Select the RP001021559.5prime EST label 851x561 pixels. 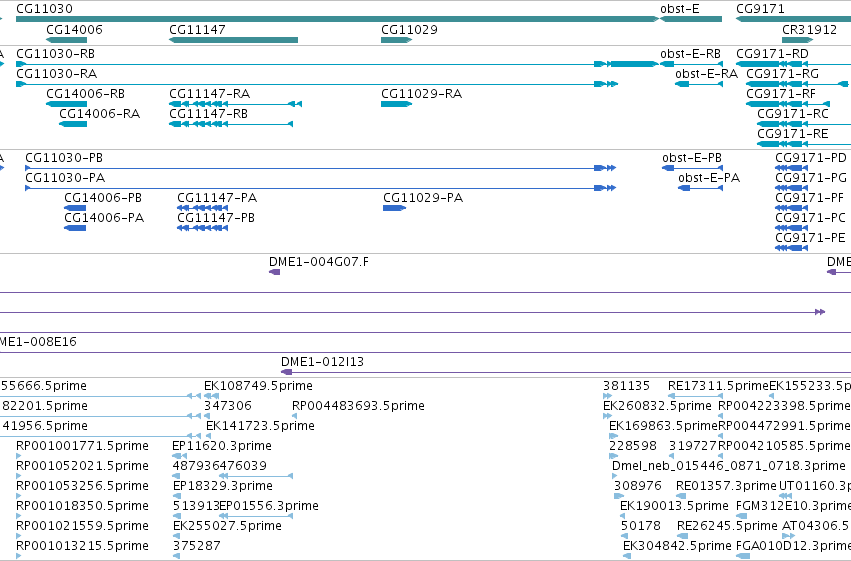click(x=82, y=526)
